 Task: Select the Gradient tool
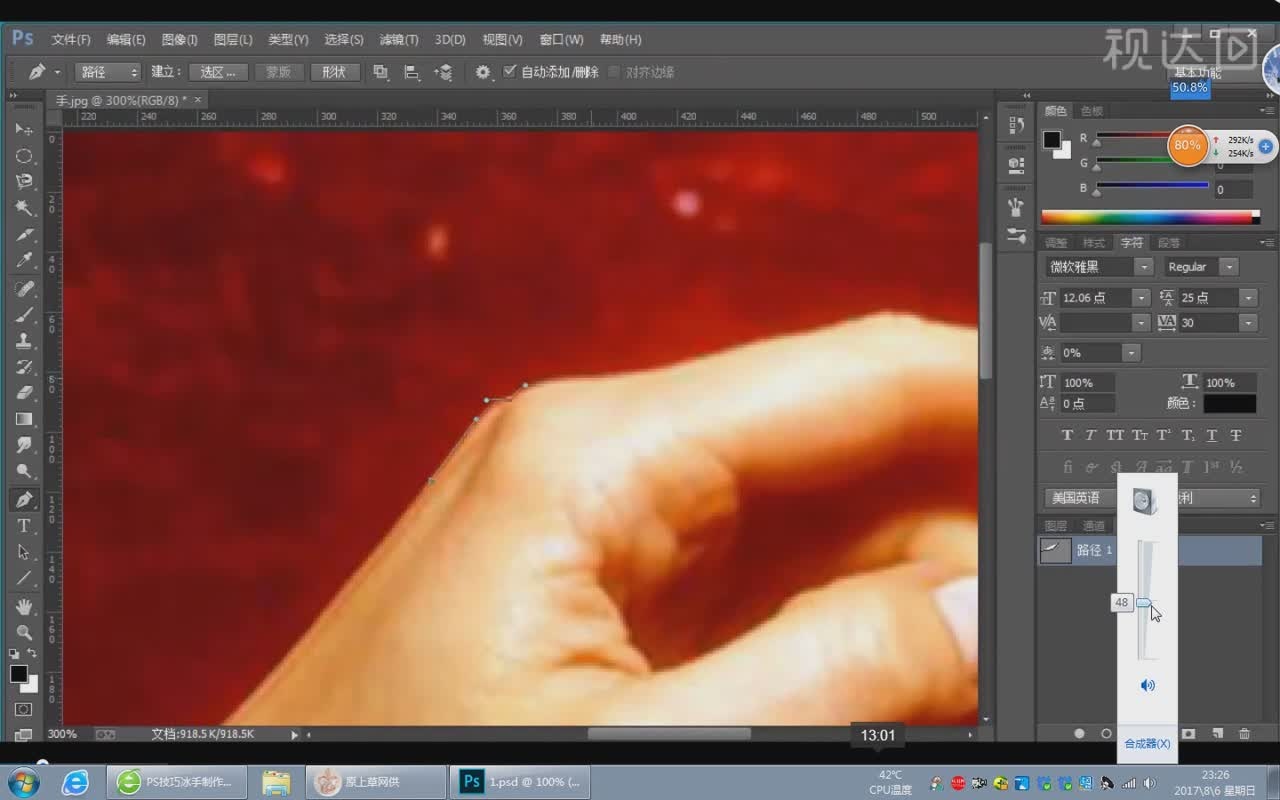(x=24, y=419)
